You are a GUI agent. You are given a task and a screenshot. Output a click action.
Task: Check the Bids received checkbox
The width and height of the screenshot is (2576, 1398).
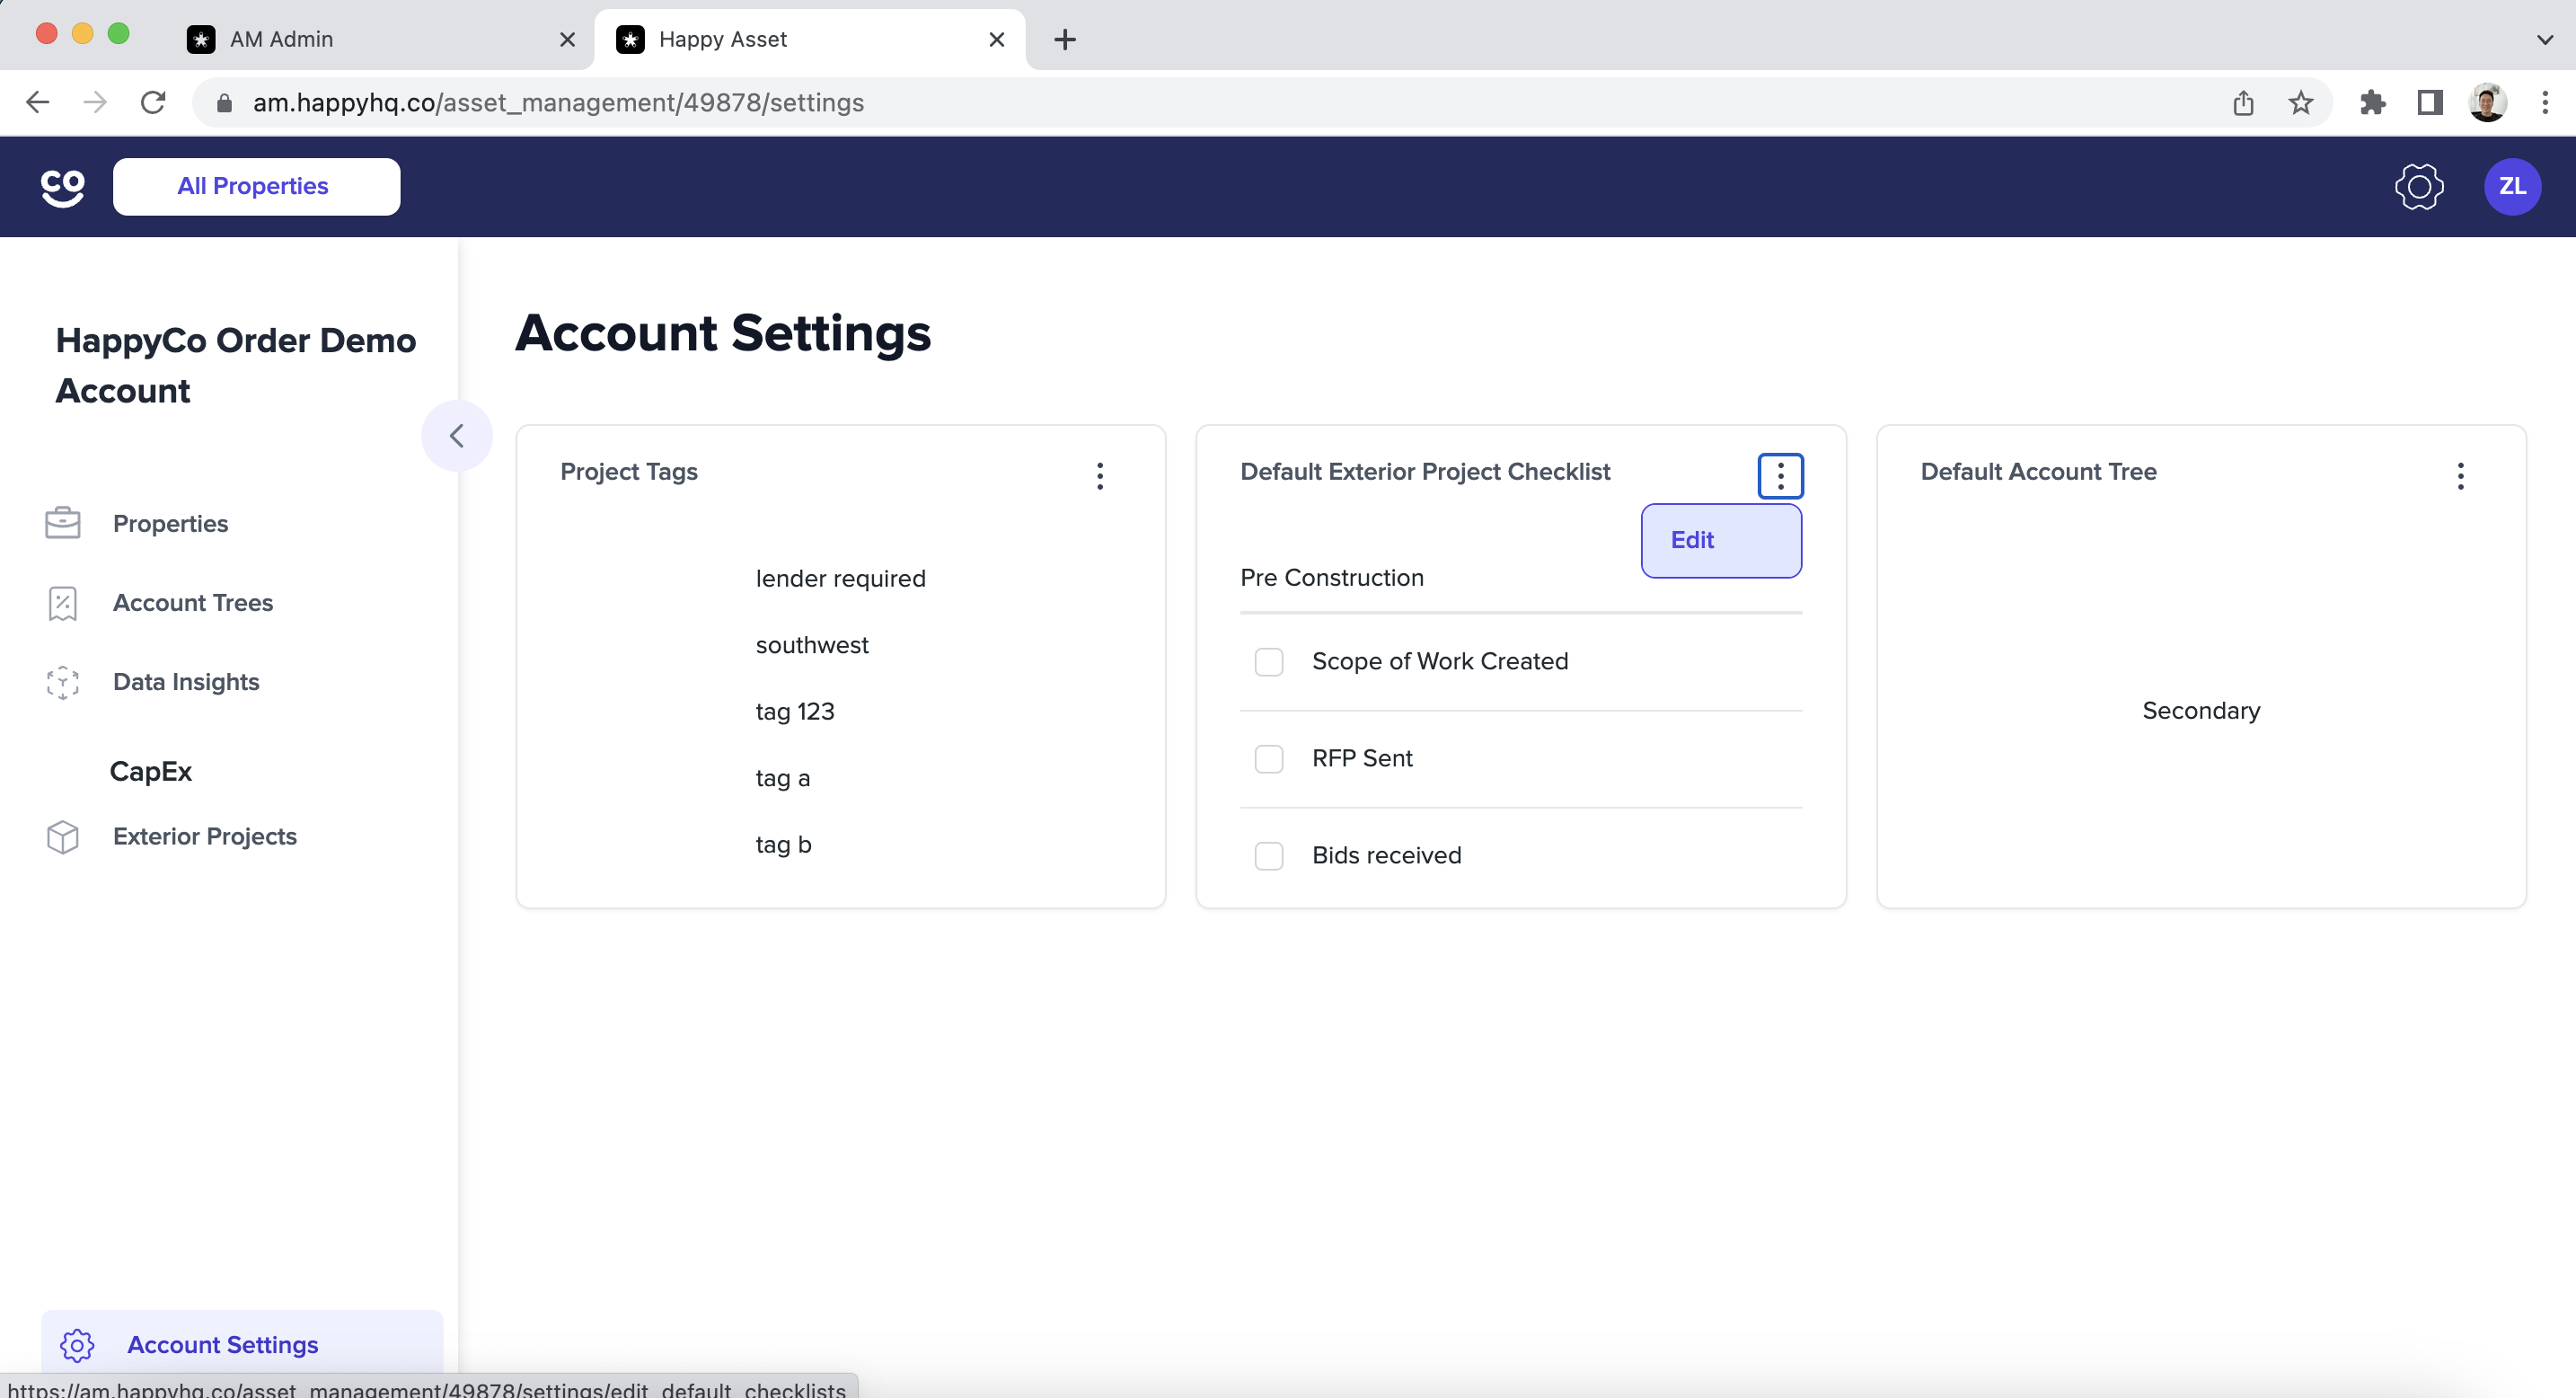click(x=1269, y=856)
